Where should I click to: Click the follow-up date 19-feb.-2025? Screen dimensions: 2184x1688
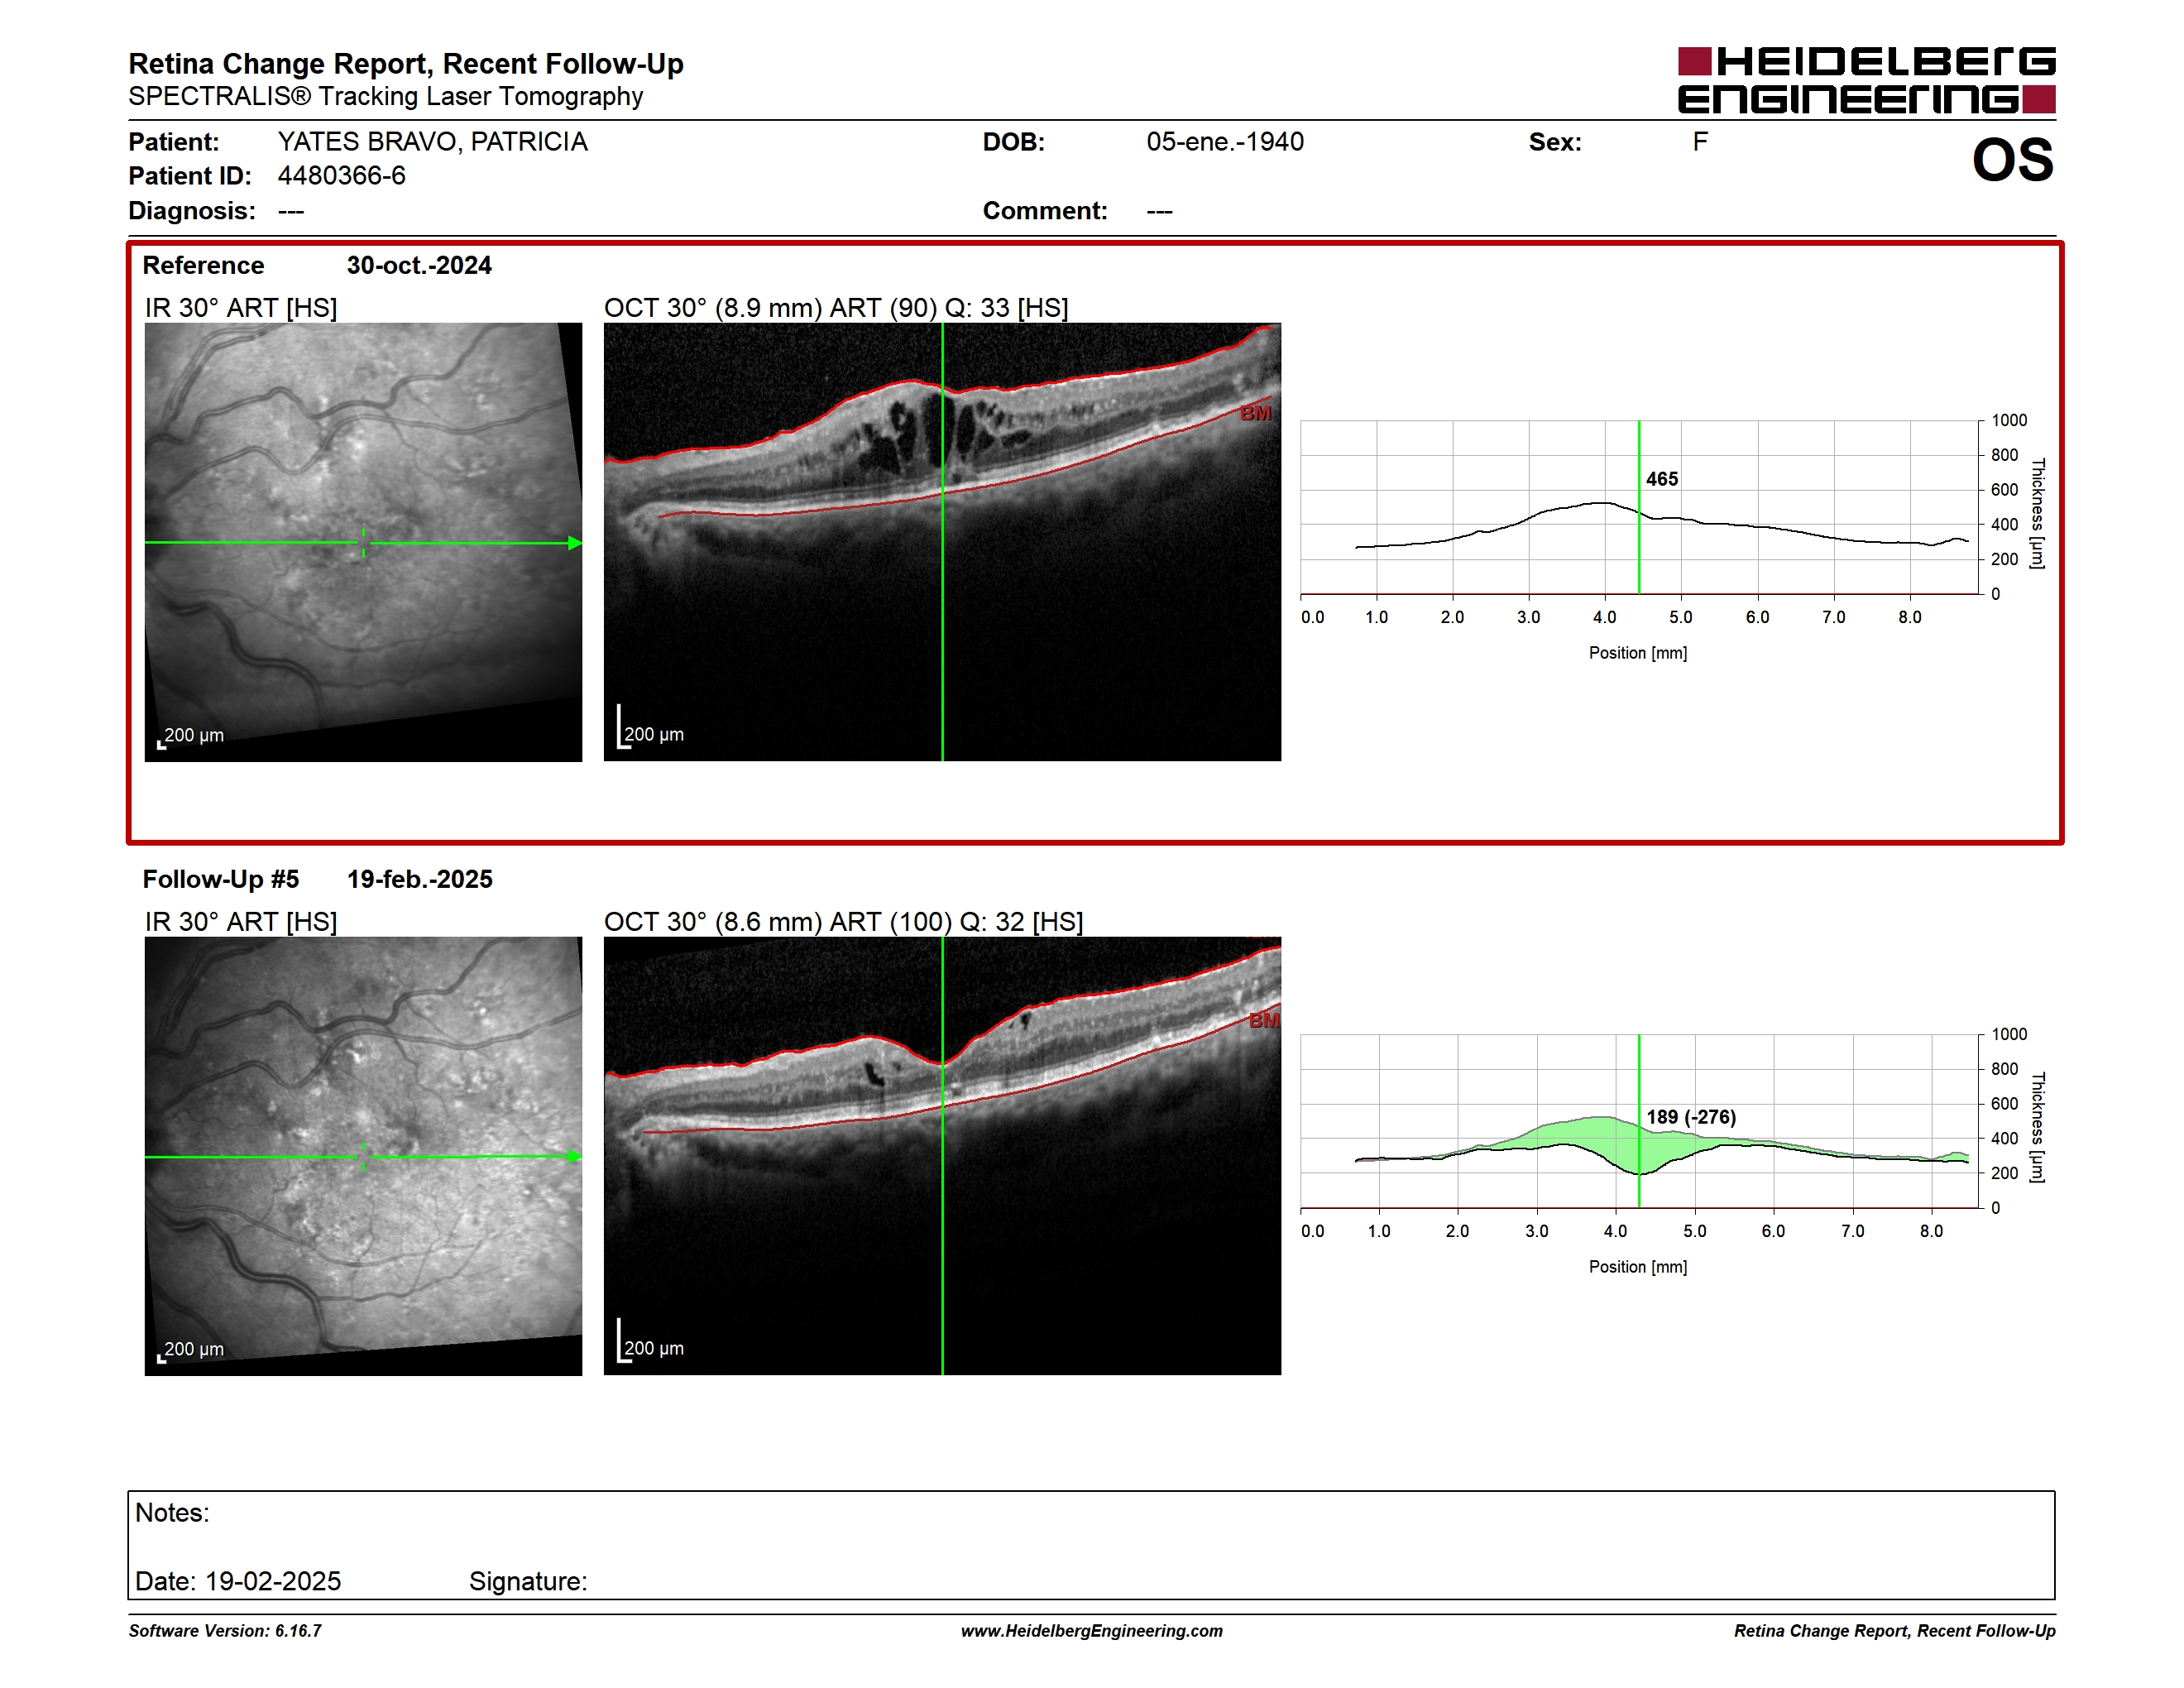click(x=419, y=879)
